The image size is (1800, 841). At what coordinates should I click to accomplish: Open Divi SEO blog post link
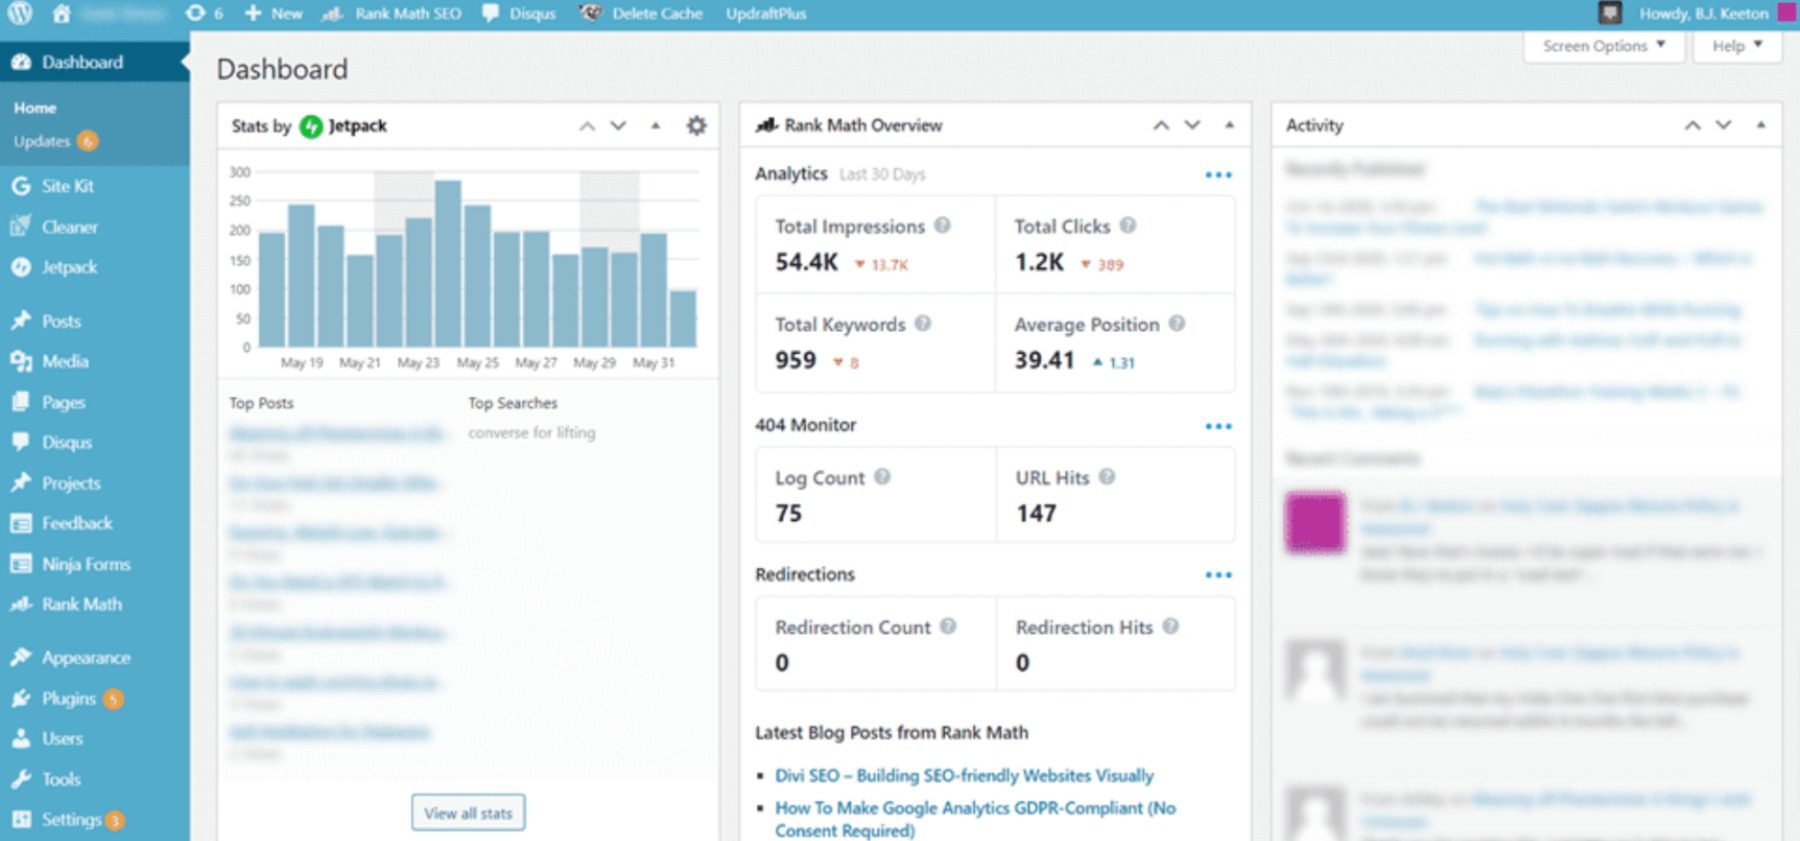click(964, 776)
